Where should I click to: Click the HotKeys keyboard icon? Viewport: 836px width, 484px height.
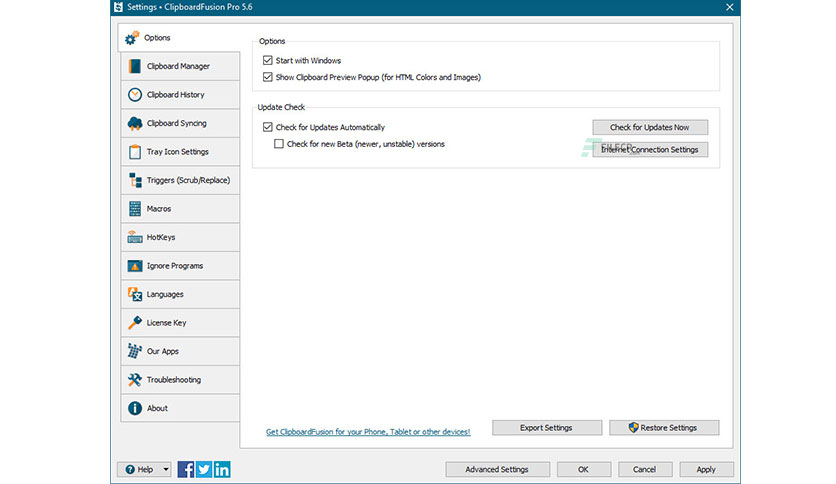[135, 237]
